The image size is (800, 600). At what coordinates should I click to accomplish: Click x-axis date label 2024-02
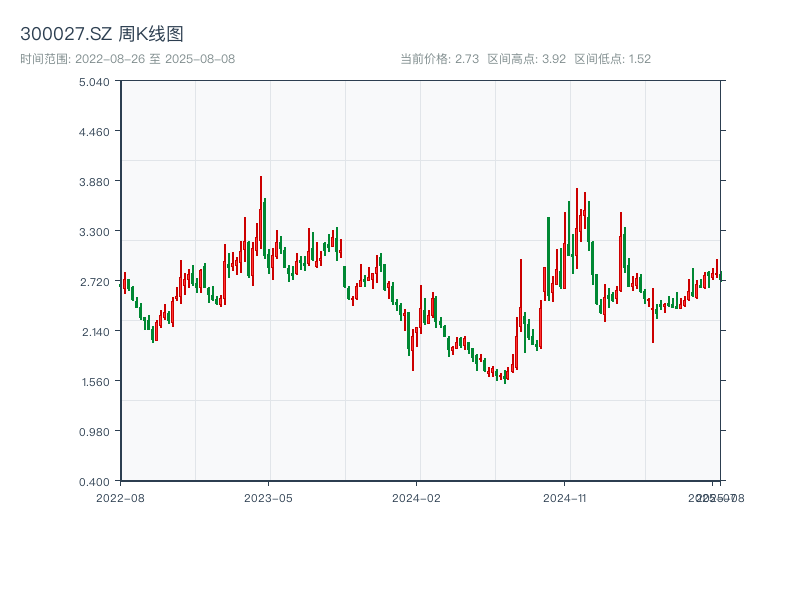pos(416,498)
